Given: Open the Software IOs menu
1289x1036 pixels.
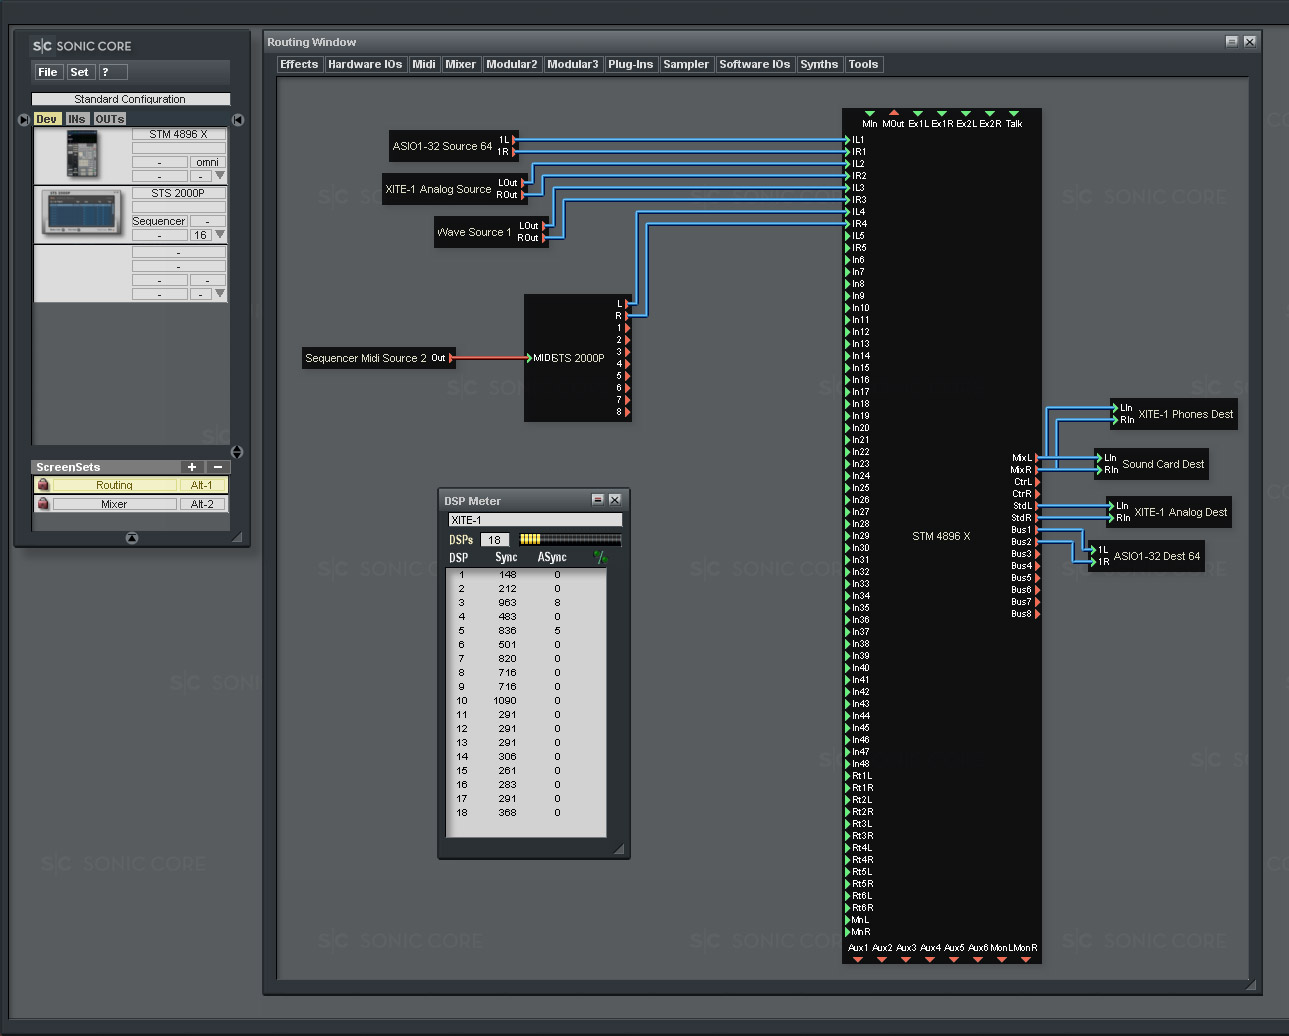Looking at the screenshot, I should coord(755,64).
